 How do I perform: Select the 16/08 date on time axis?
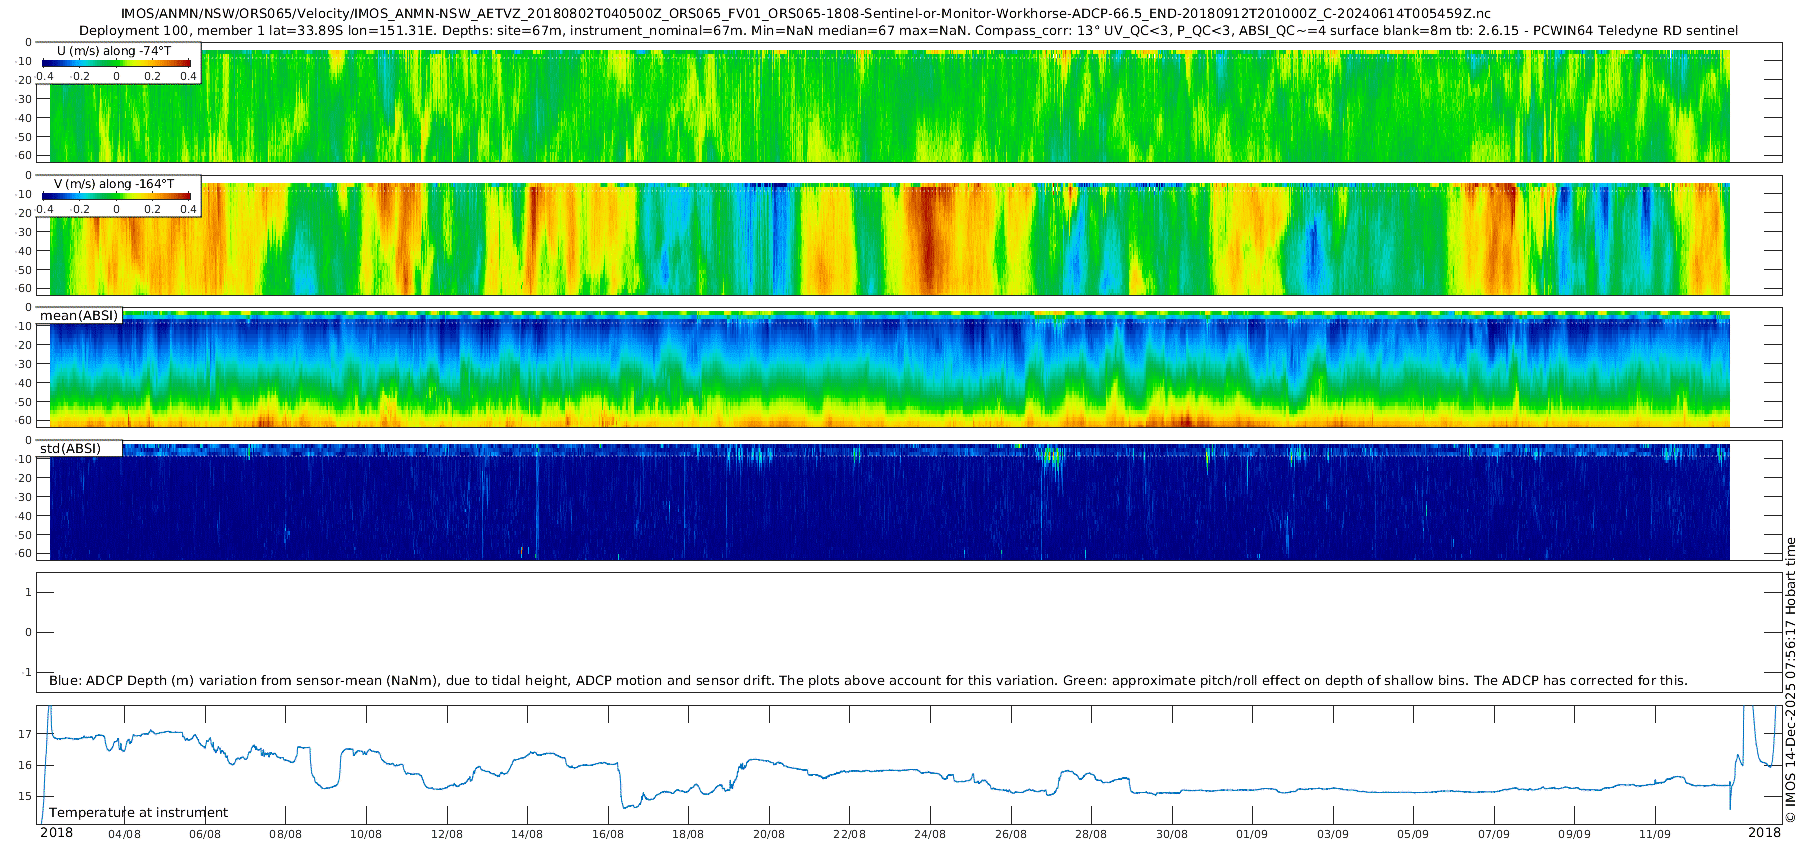(x=607, y=834)
